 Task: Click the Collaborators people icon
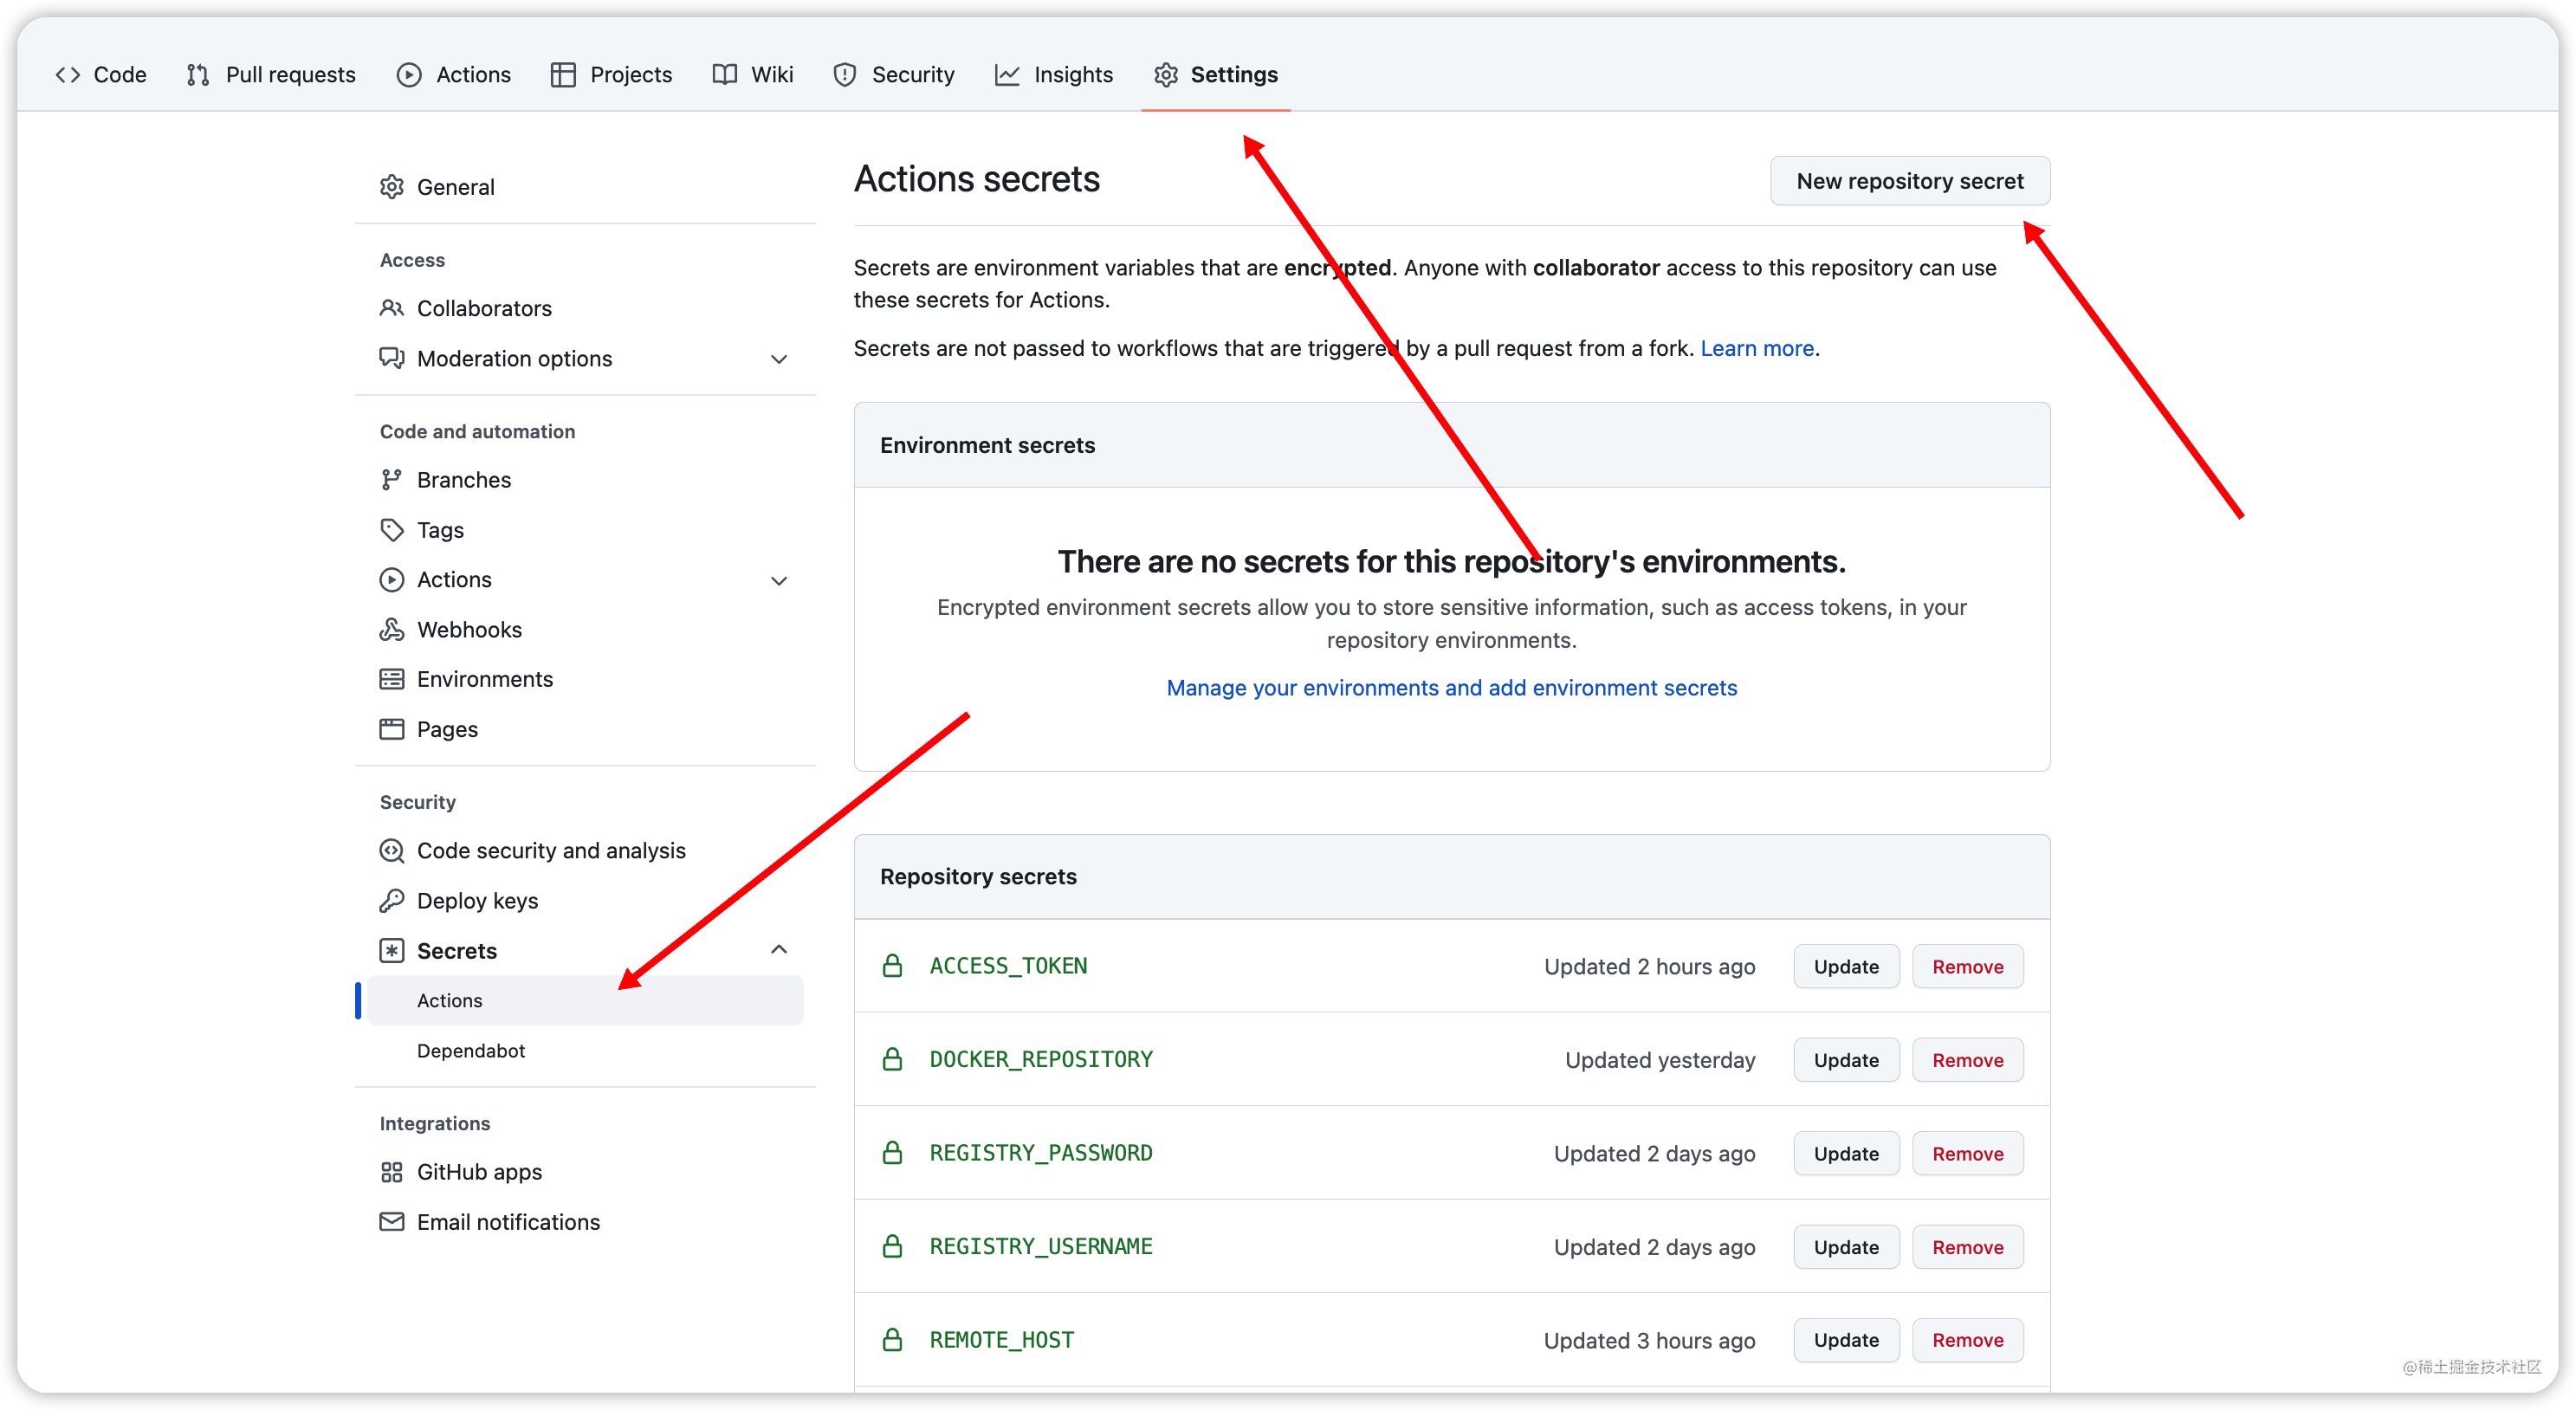point(392,308)
